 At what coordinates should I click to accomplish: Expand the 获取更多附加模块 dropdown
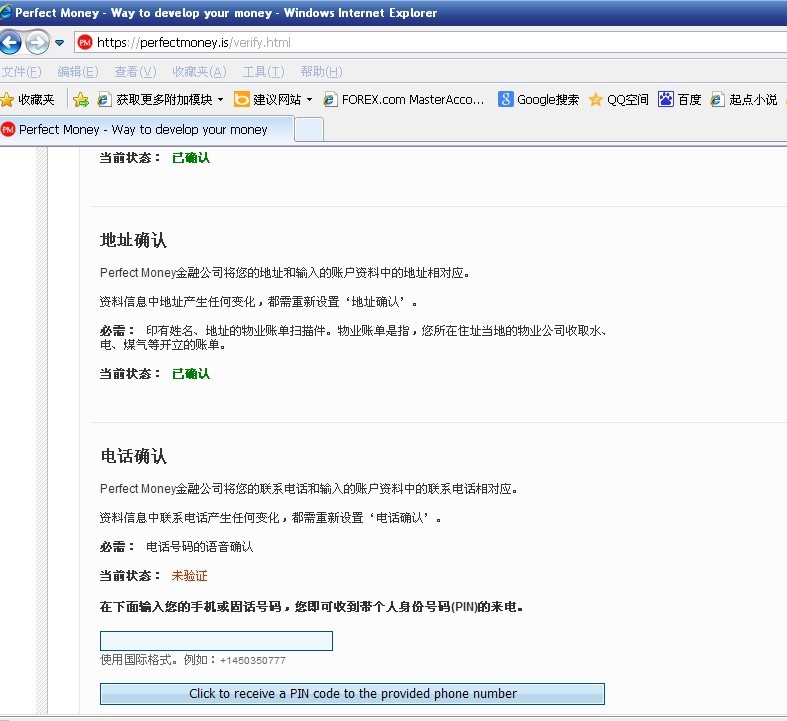pyautogui.click(x=220, y=100)
